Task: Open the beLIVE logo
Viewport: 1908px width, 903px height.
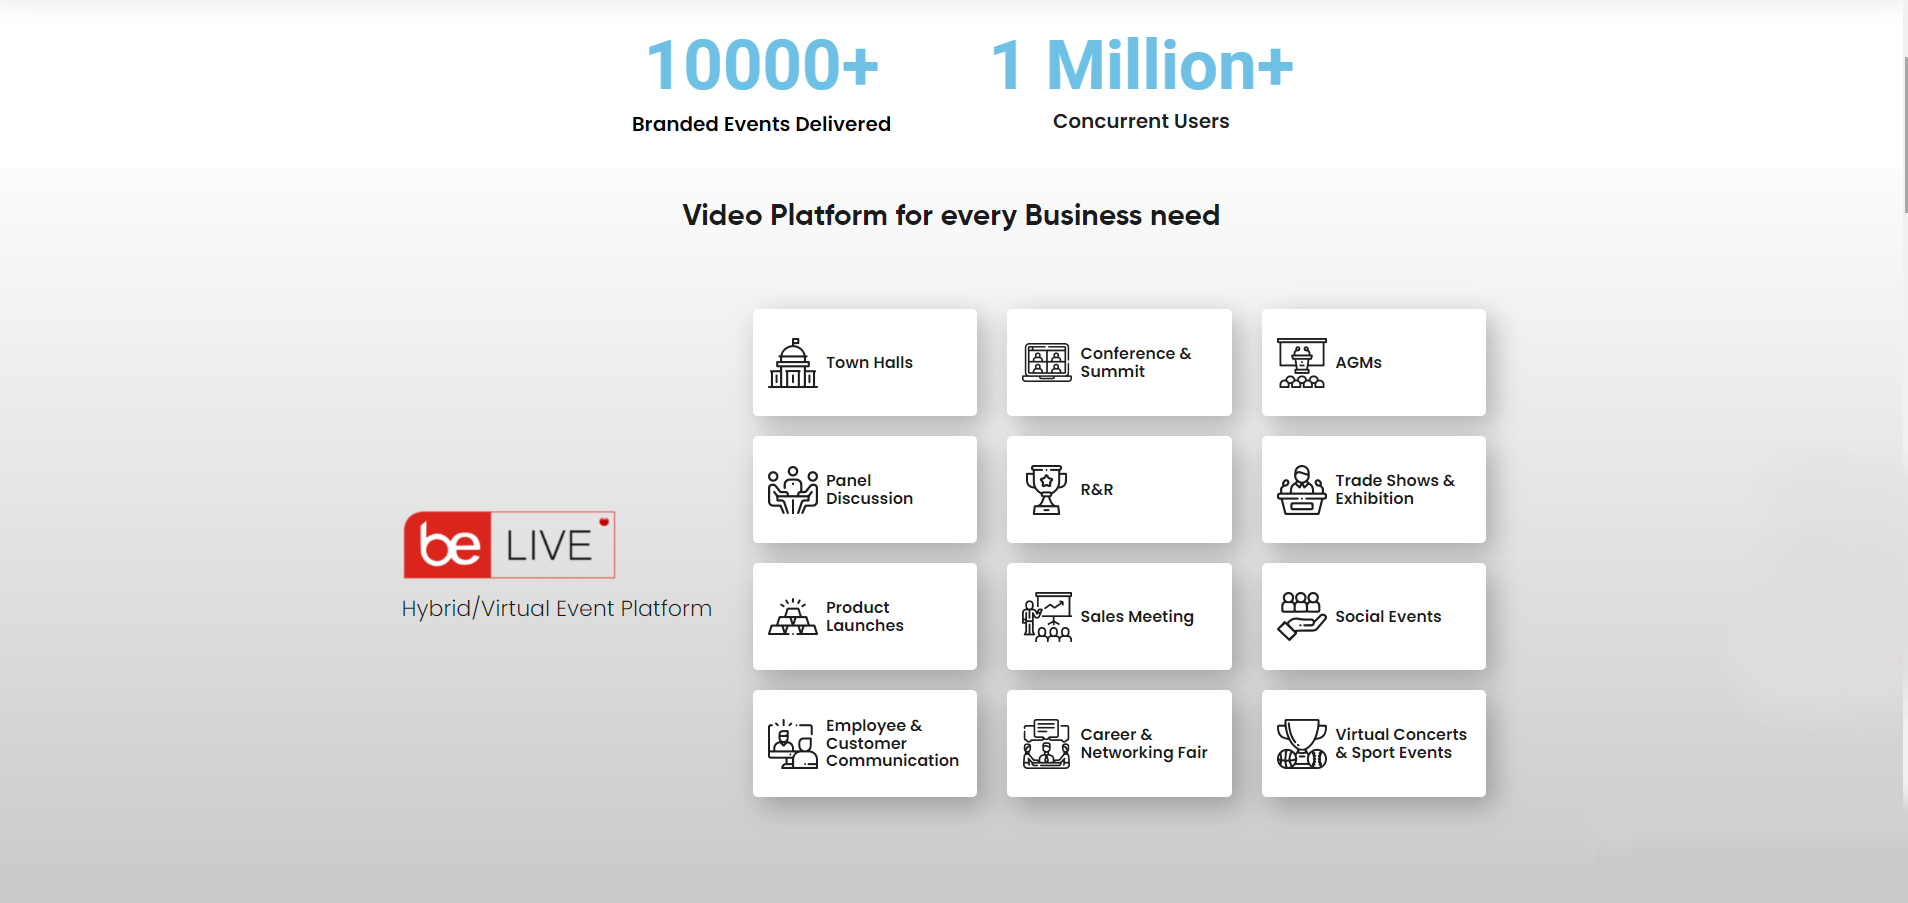Action: (x=509, y=545)
